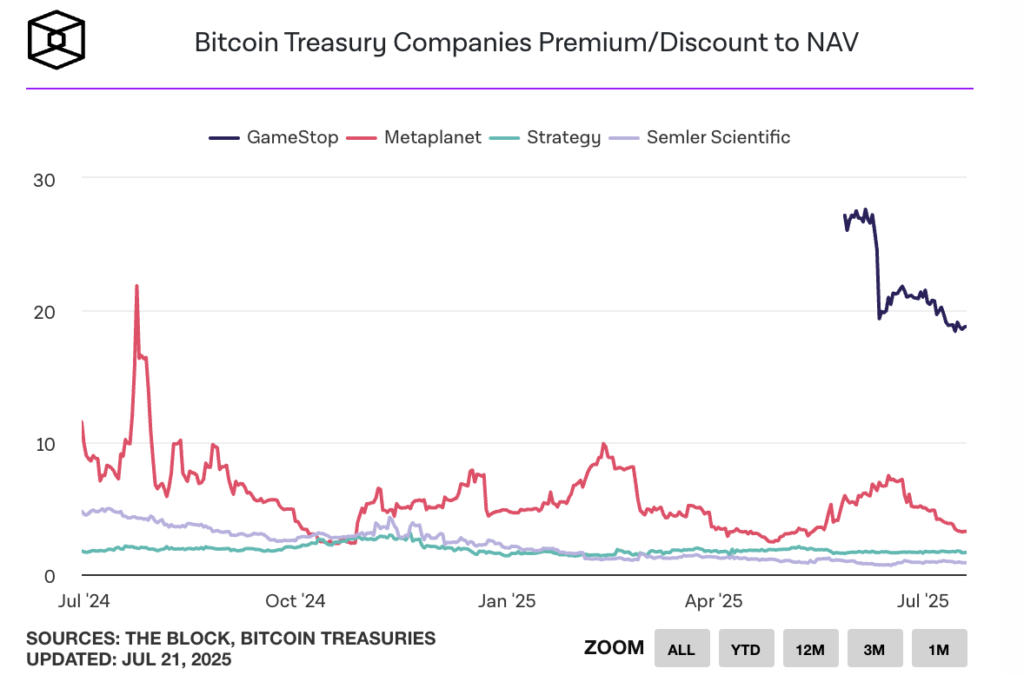This screenshot has height=675, width=1024.
Task: Select the YTD zoom range
Action: 745,649
